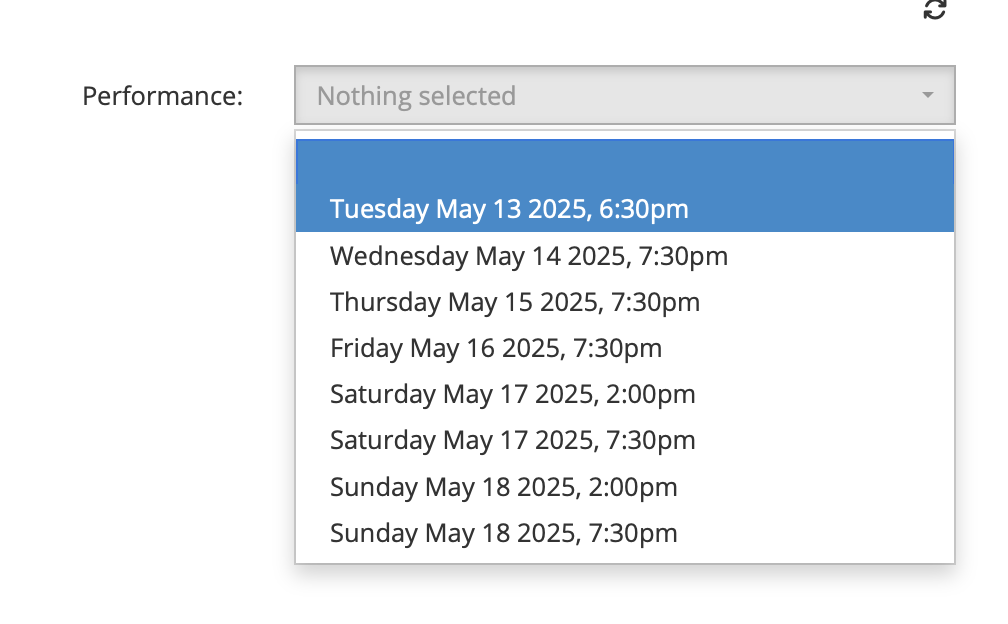Collapse list via 'Nothing selected' text

(x=416, y=97)
